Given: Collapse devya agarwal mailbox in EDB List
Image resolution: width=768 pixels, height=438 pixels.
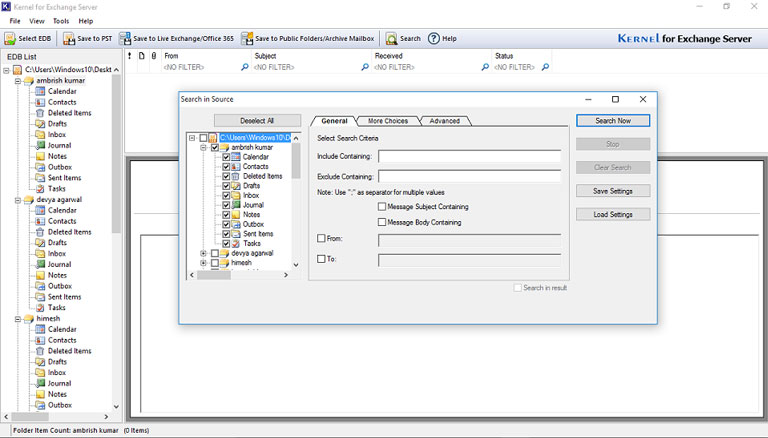Looking at the screenshot, I should coord(18,200).
